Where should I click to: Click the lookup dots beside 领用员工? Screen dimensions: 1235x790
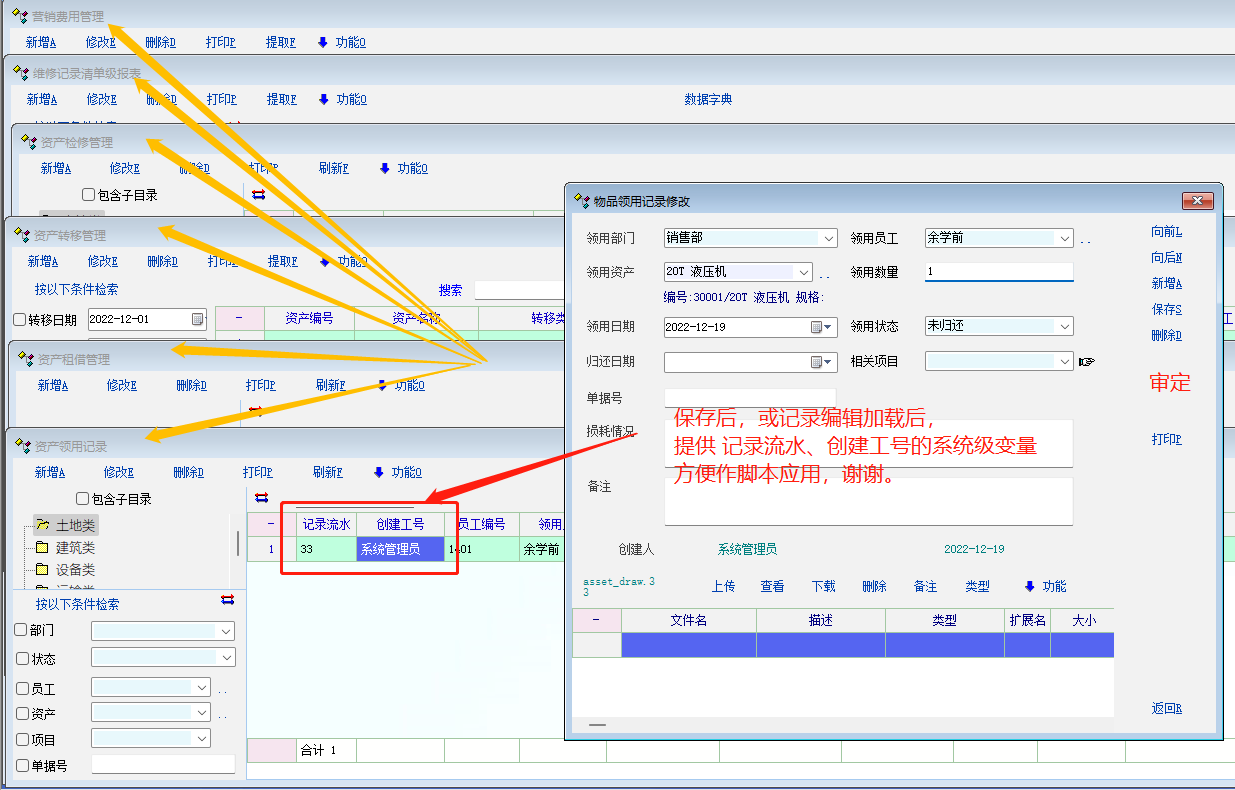click(1086, 240)
